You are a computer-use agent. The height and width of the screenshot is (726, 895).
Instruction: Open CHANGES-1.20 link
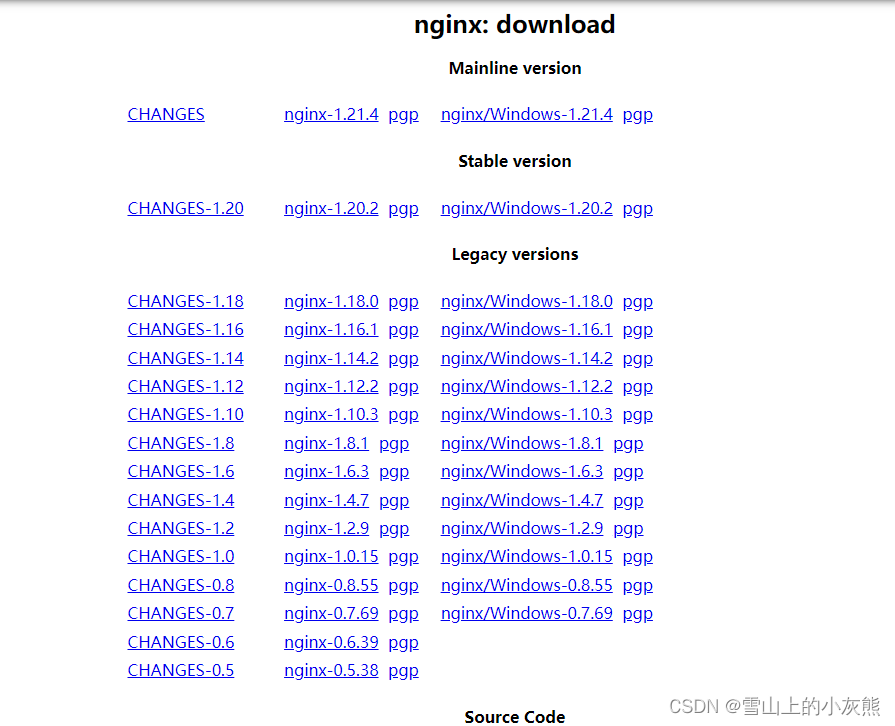pyautogui.click(x=186, y=208)
